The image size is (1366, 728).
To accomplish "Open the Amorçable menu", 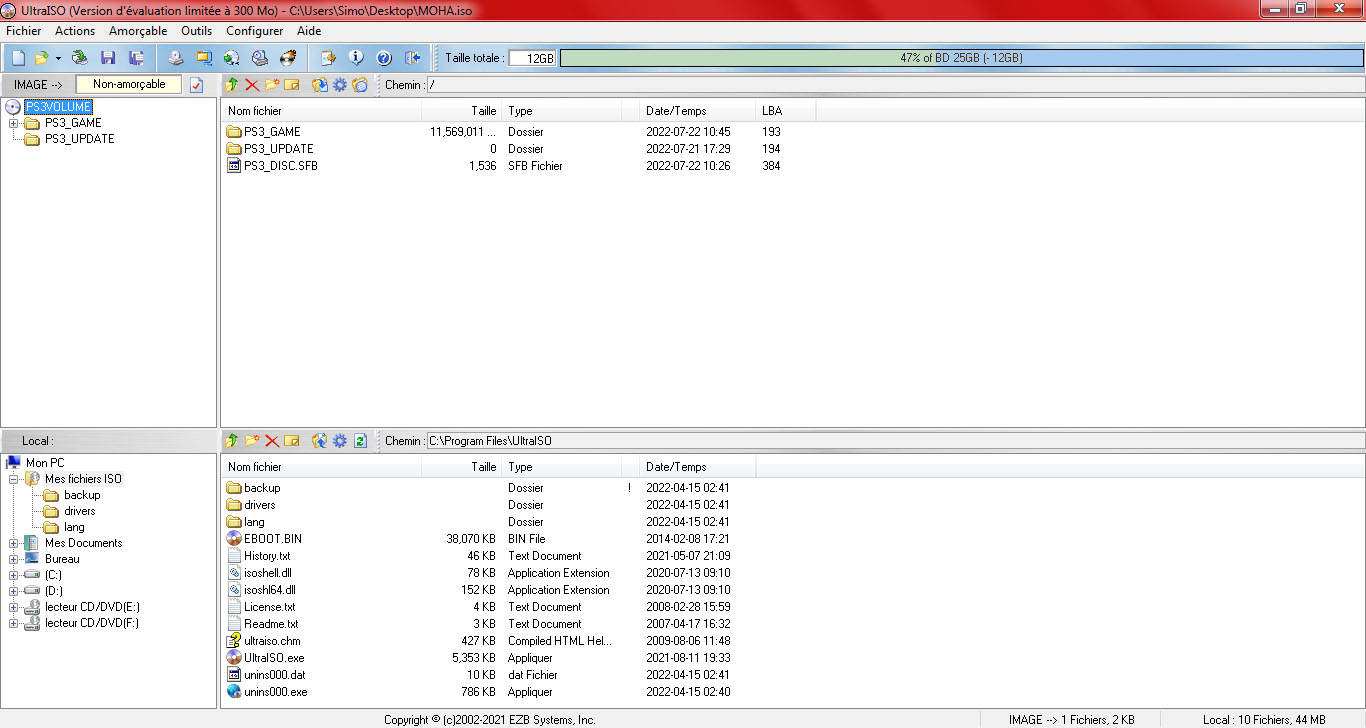I will (x=138, y=31).
